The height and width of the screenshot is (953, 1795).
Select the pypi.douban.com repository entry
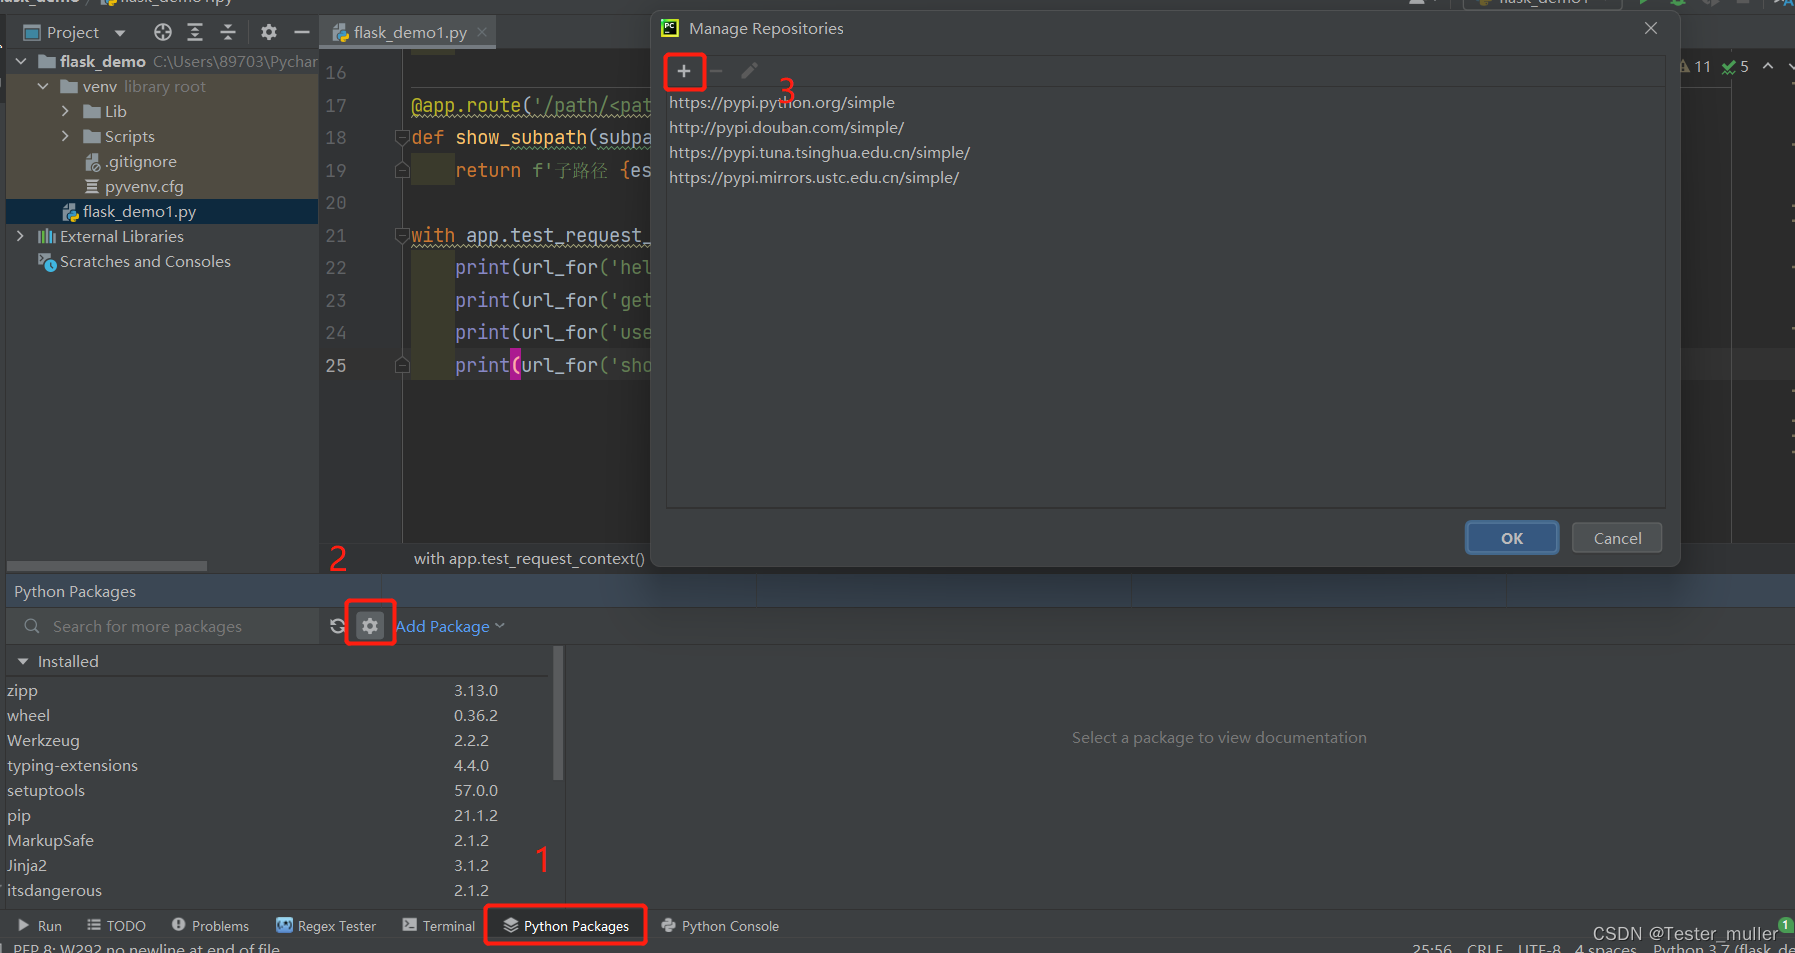pyautogui.click(x=786, y=127)
